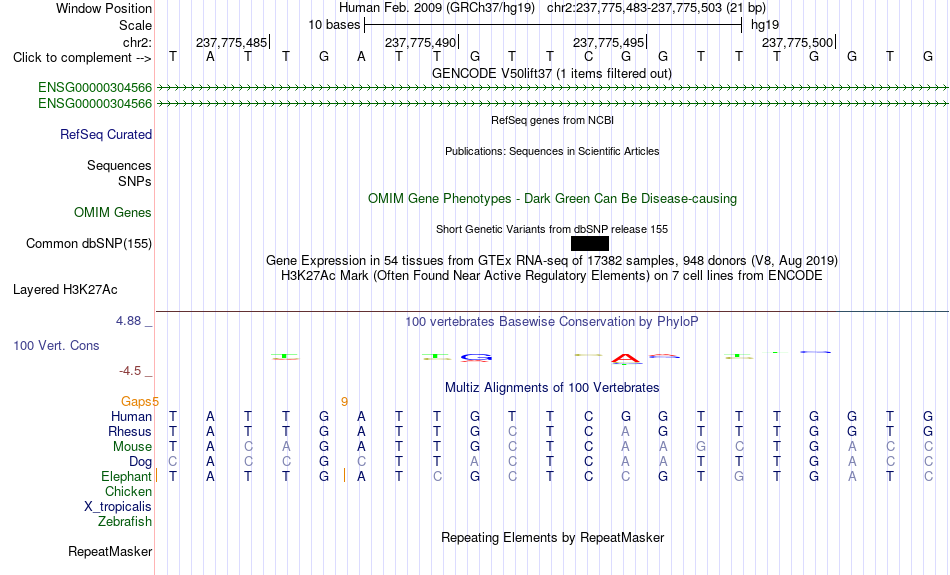The image size is (950, 575).
Task: Open Common dbSNP(155) track settings label
Action: click(89, 244)
